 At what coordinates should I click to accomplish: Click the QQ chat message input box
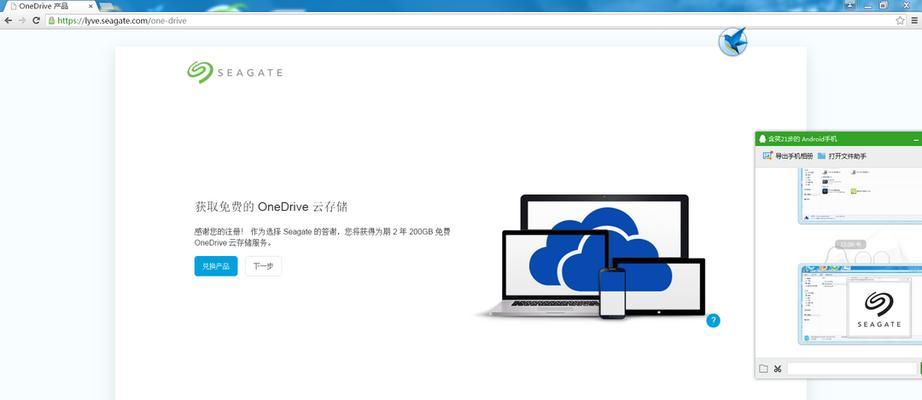[x=851, y=369]
